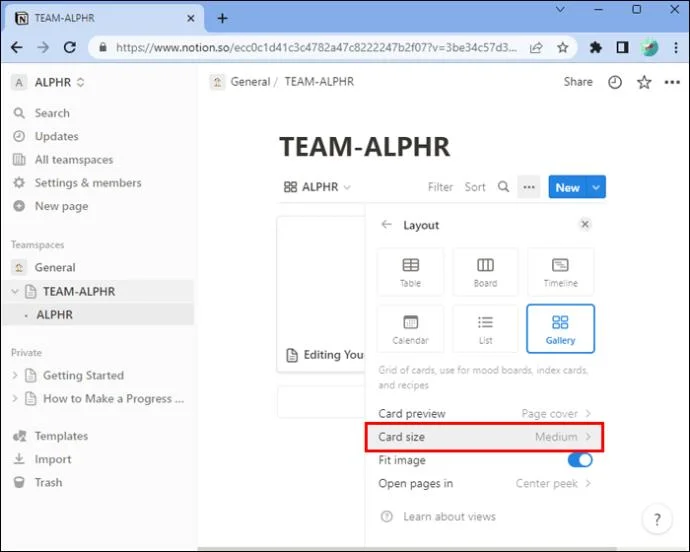Viewport: 690px width, 552px height.
Task: Select the ALPHR subpage in sidebar
Action: [x=97, y=315]
